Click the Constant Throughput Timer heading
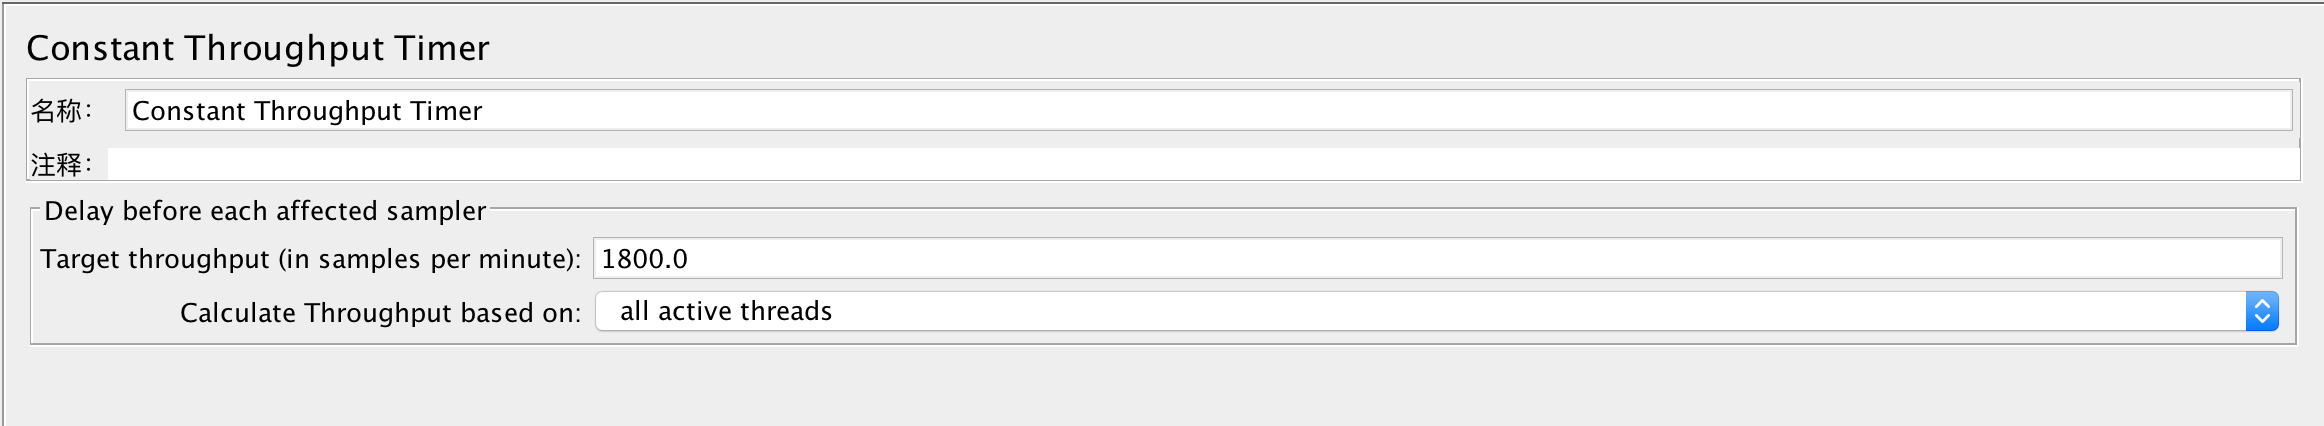This screenshot has width=2324, height=426. point(258,48)
